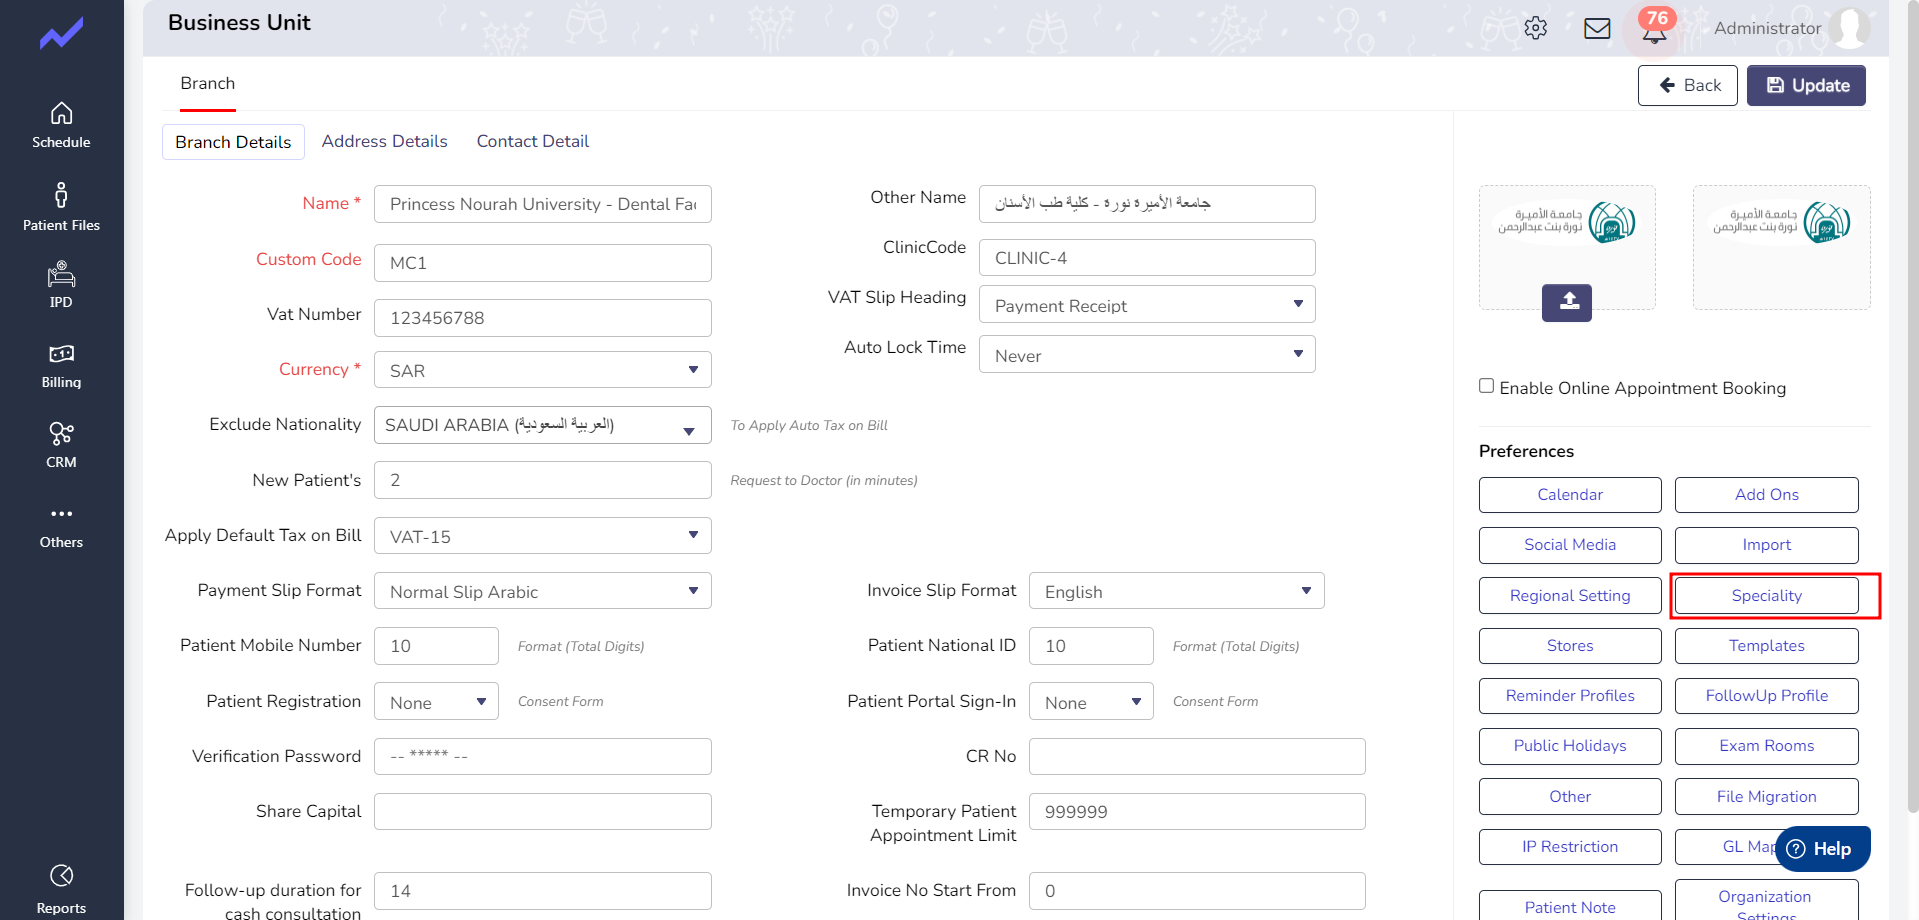
Task: Click Temporary Patient Appointment Limit field
Action: click(1197, 812)
